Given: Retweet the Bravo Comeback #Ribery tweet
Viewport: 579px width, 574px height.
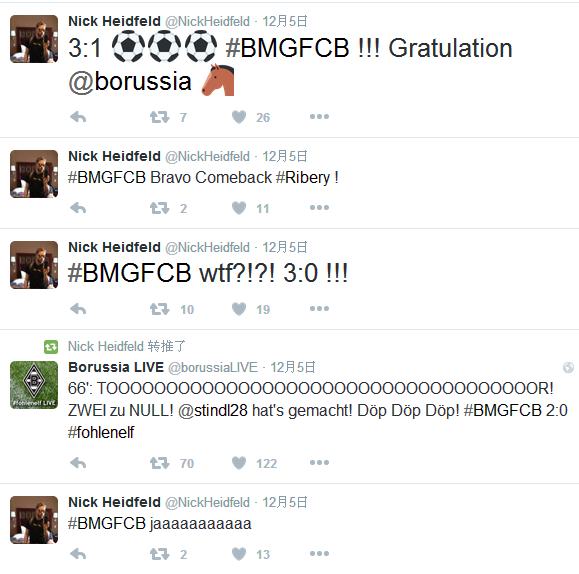Looking at the screenshot, I should pos(160,208).
